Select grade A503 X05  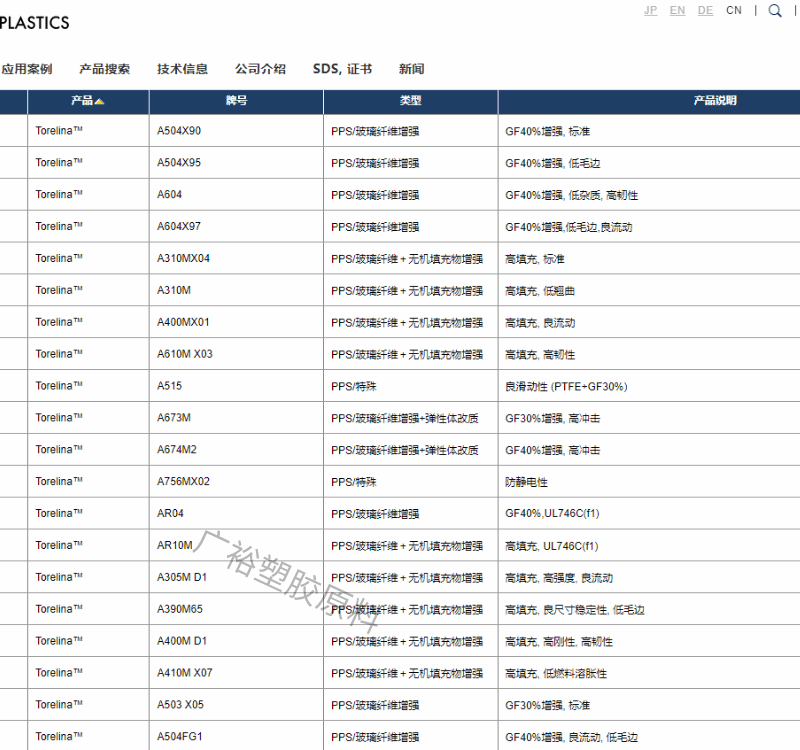click(180, 705)
